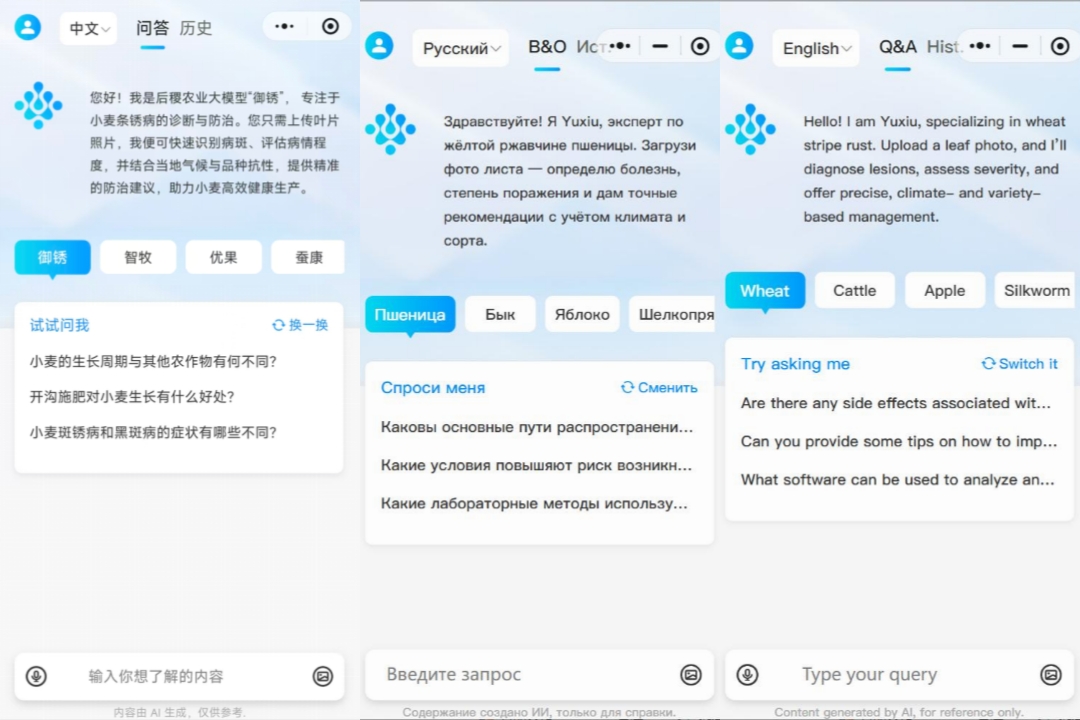Click the microphone icon in English input bar

[747, 675]
